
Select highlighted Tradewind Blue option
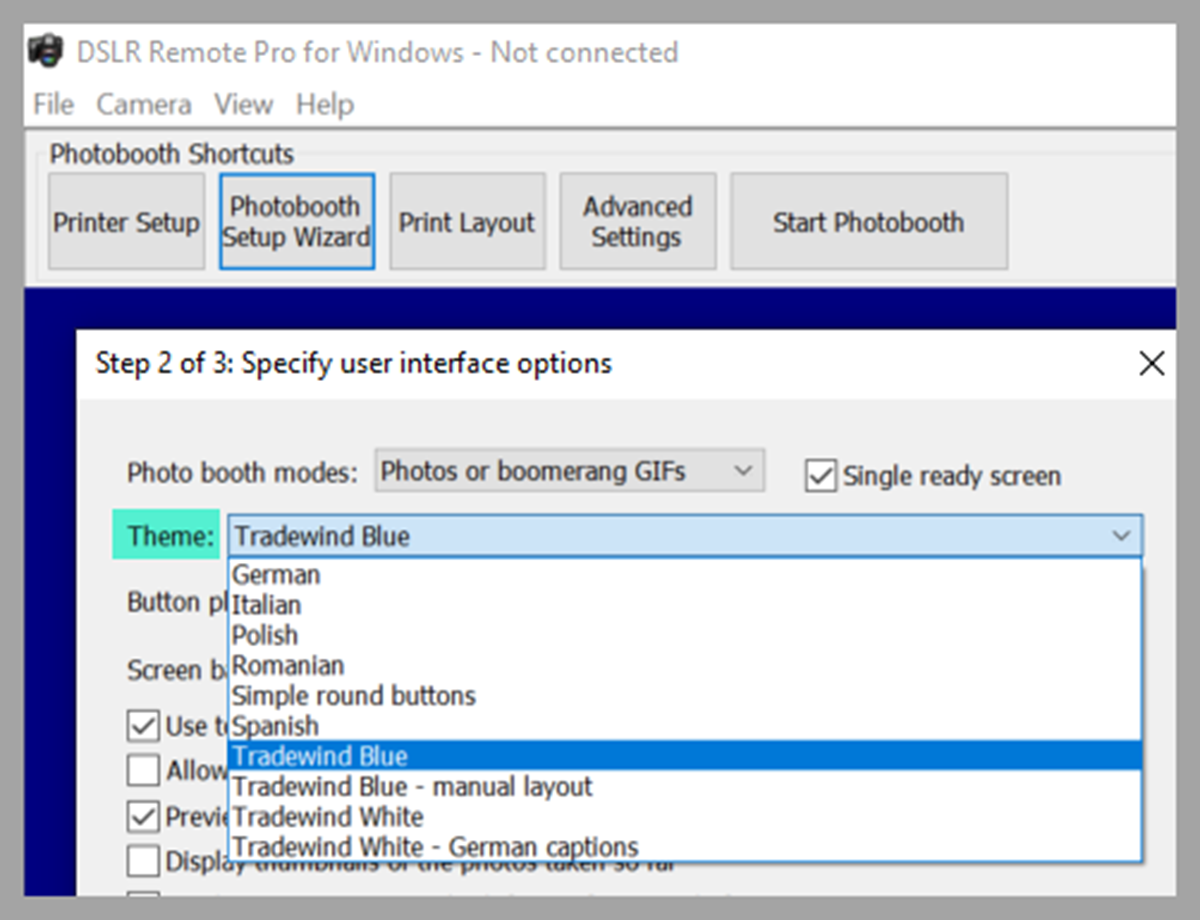(685, 756)
